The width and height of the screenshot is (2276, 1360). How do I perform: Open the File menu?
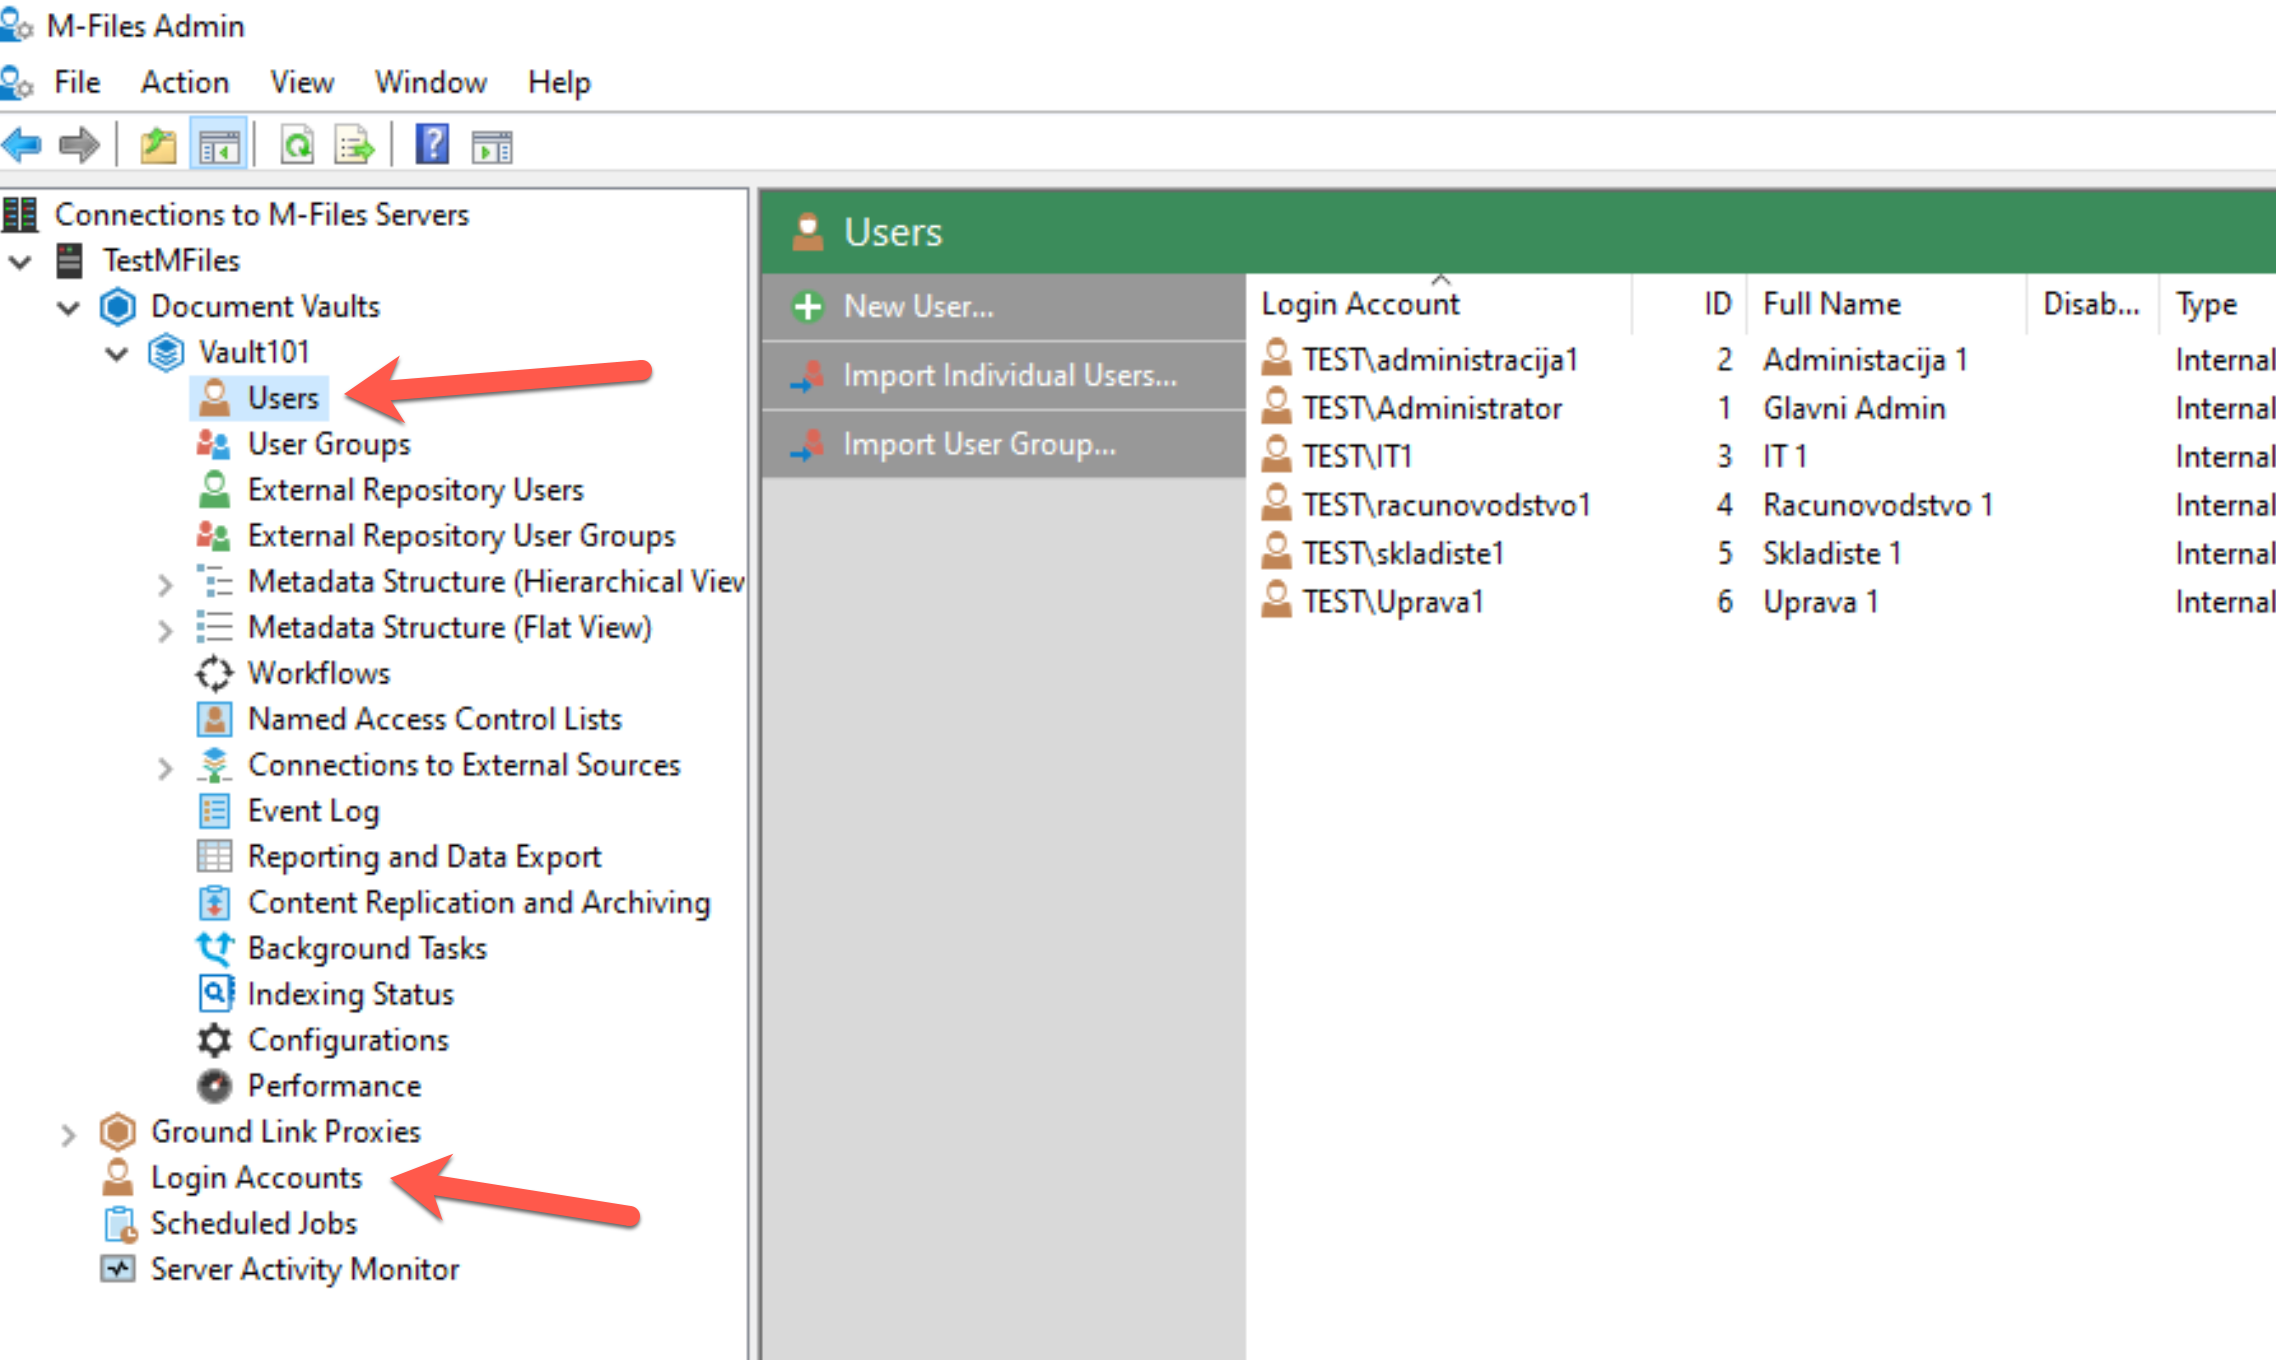coord(77,82)
